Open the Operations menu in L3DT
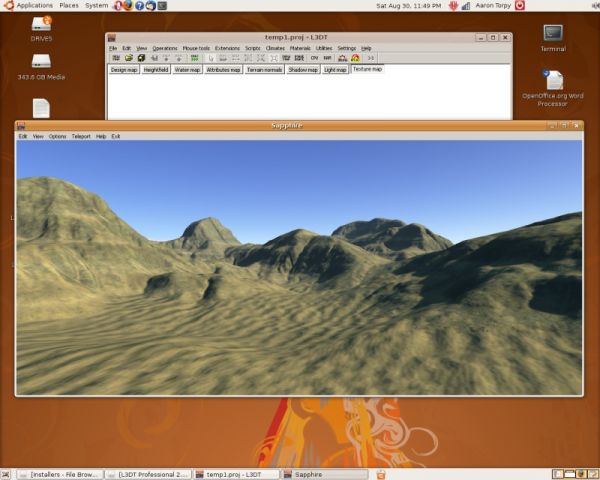 click(x=164, y=48)
